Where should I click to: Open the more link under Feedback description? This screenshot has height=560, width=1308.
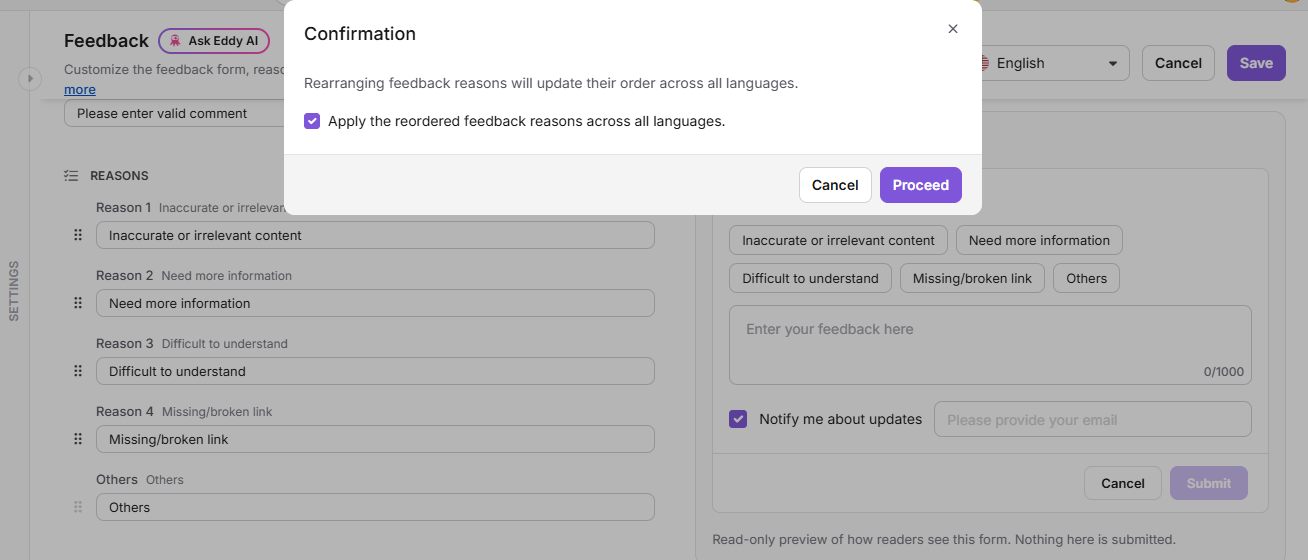(80, 89)
